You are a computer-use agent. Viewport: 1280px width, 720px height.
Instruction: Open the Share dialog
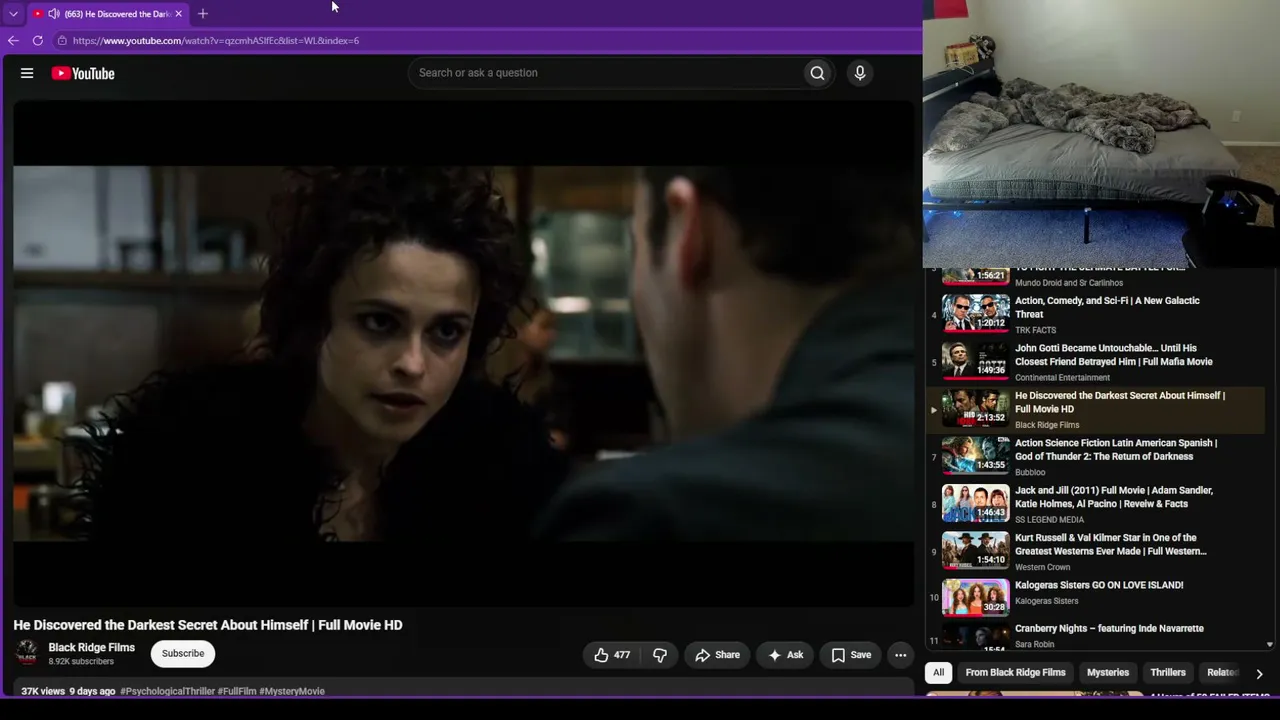717,655
